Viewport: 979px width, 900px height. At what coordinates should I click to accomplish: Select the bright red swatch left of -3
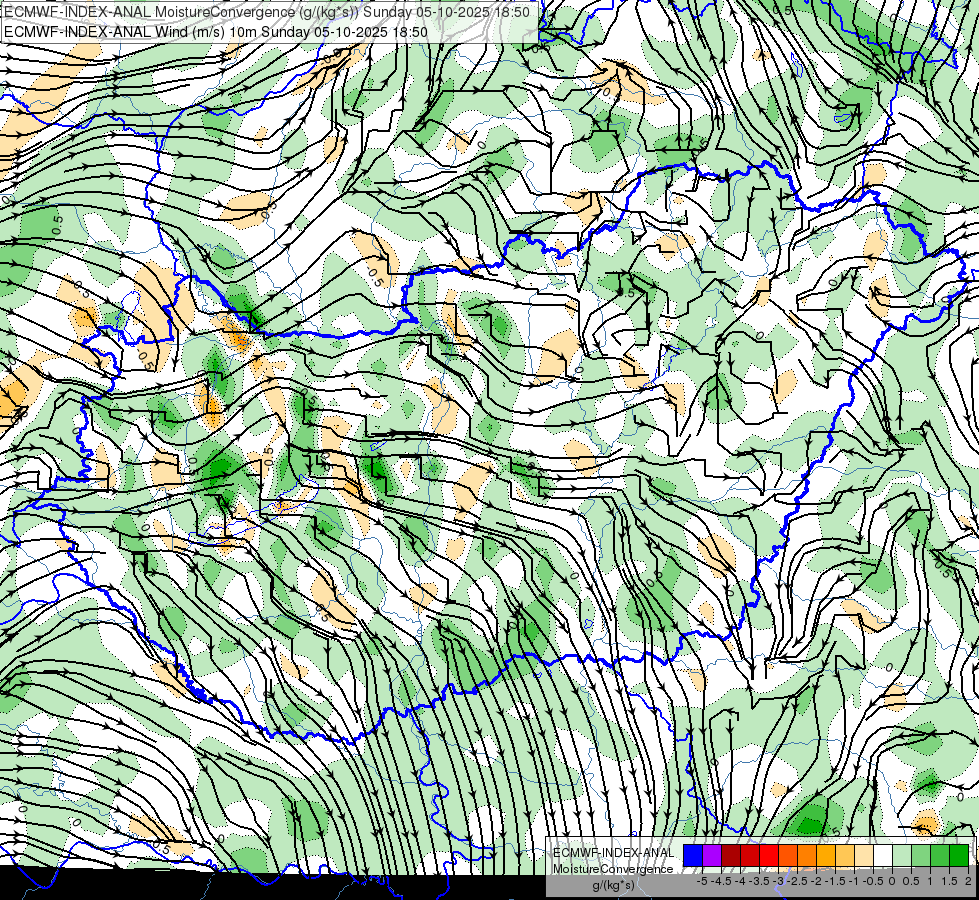tap(769, 856)
